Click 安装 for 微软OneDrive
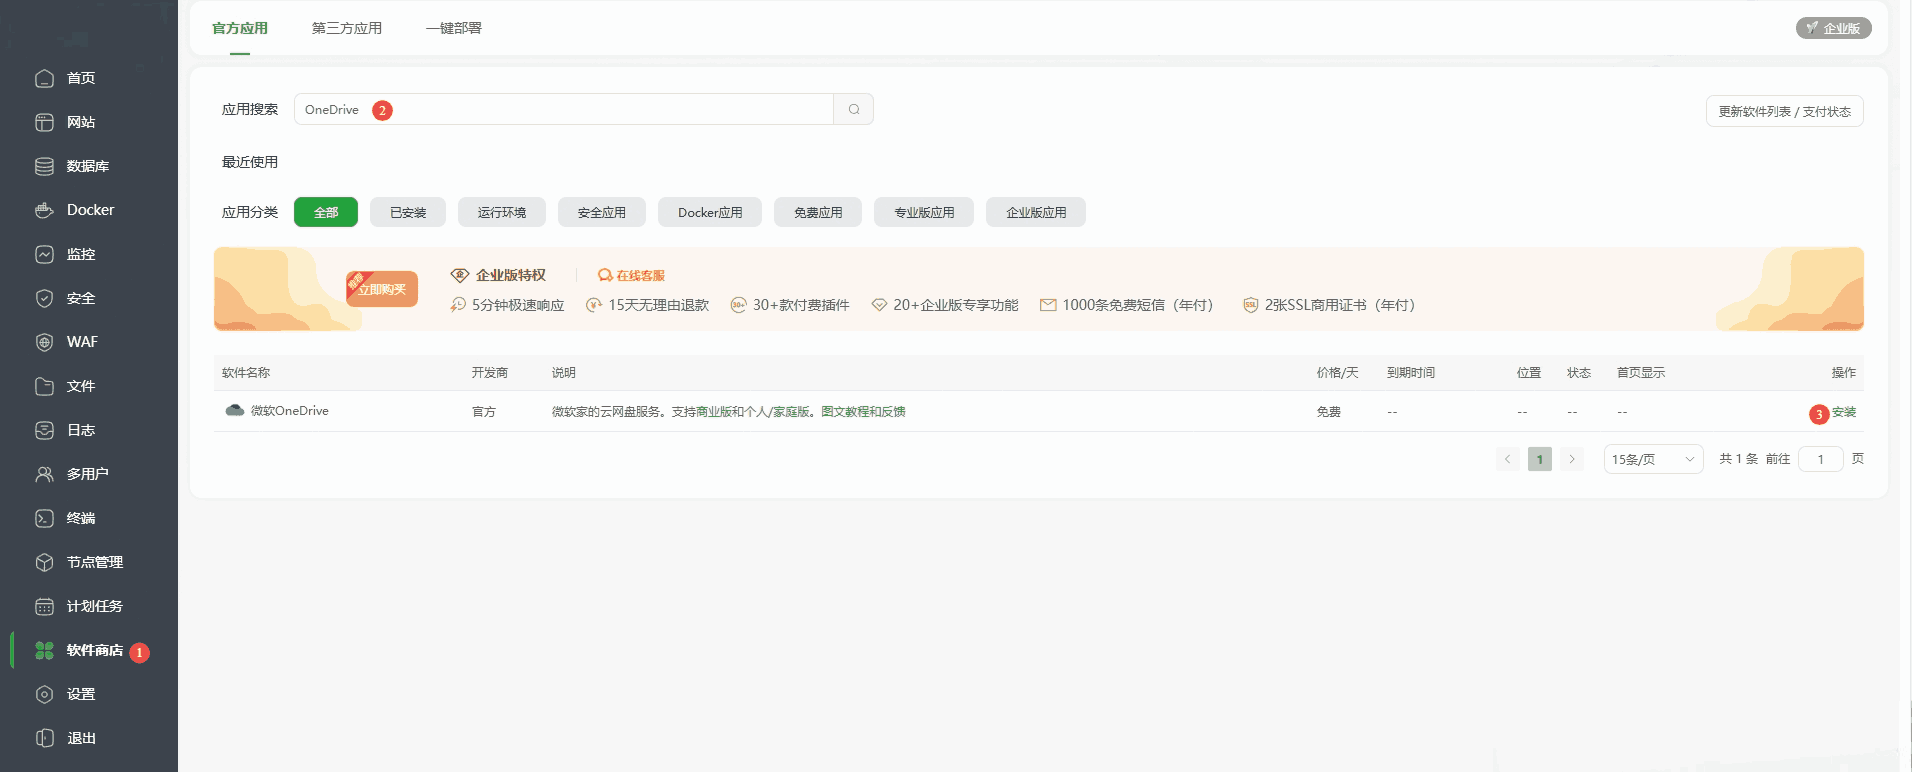 click(1843, 412)
